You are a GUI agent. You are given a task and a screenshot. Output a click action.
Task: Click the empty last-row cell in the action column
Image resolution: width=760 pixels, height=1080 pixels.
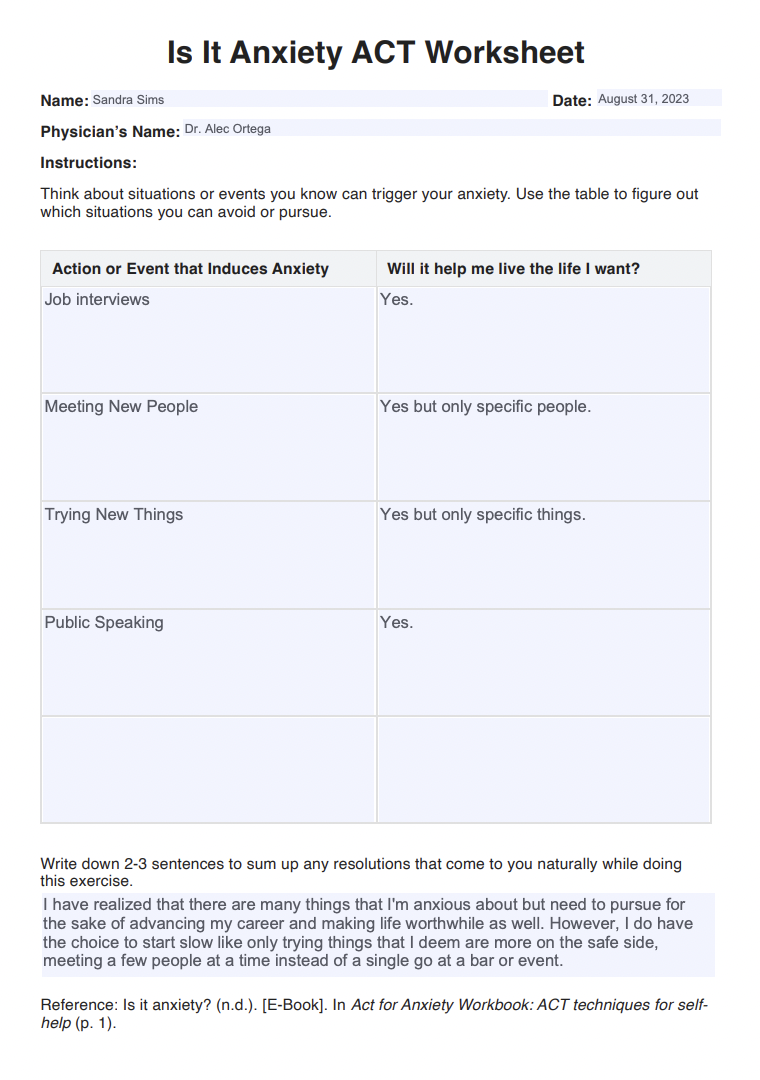click(x=208, y=769)
